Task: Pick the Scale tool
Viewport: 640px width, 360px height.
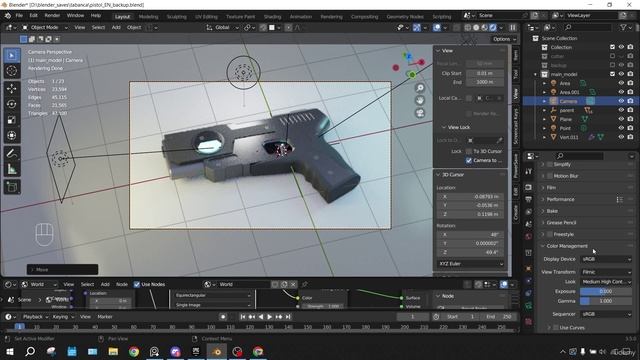Action: (12, 120)
